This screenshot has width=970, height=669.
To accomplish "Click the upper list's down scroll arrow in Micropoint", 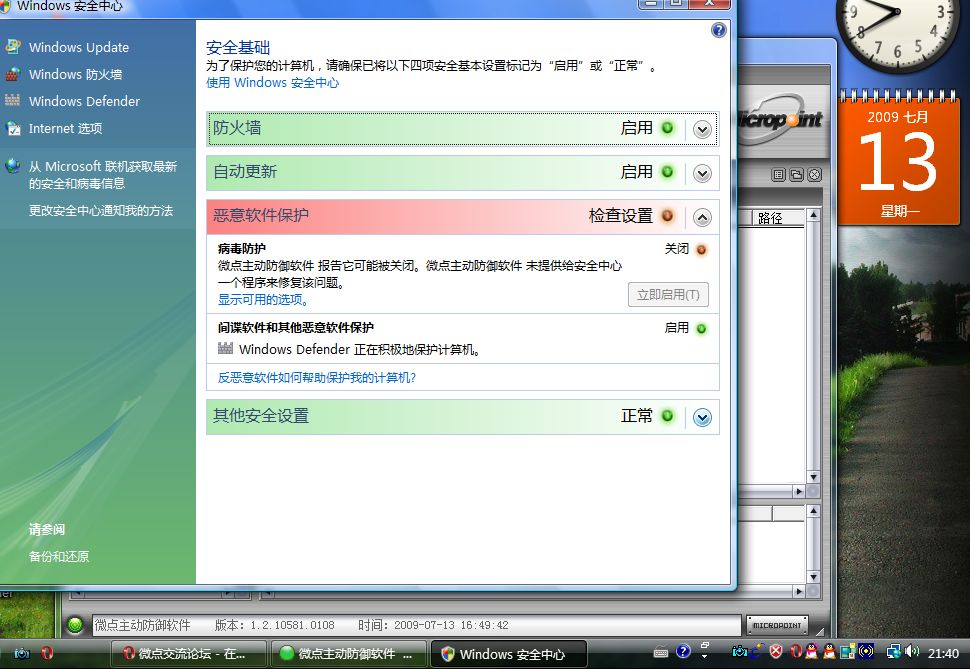I will 813,477.
